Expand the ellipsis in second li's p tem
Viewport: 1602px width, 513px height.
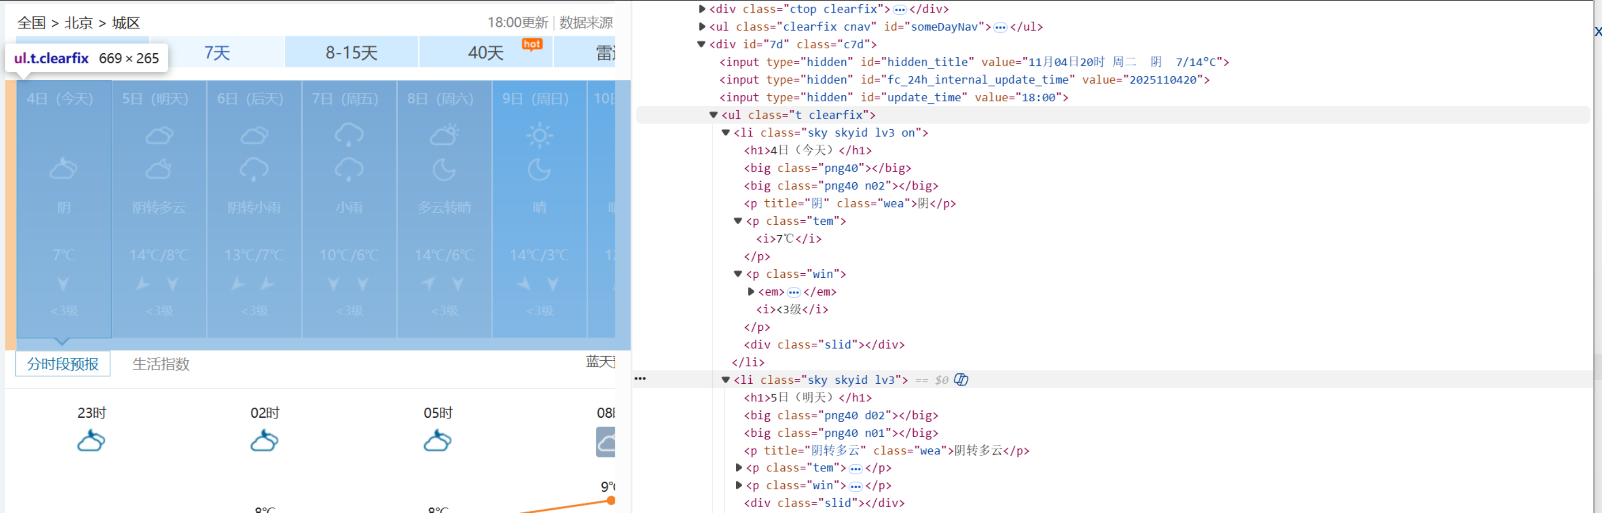tap(856, 468)
